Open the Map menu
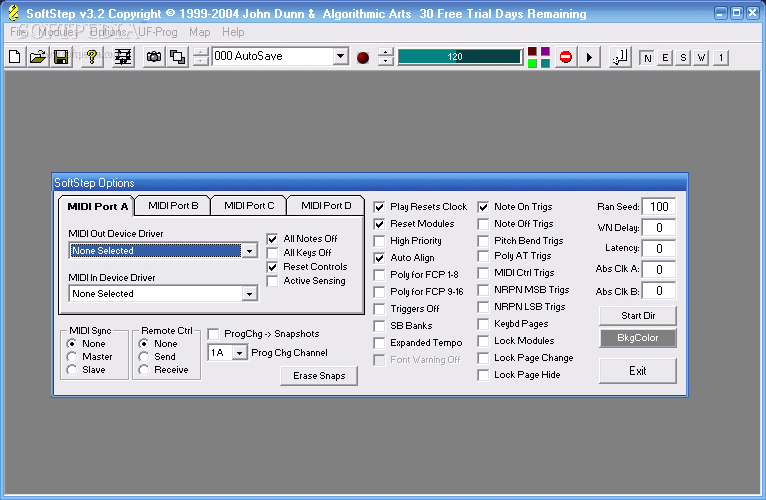 199,32
